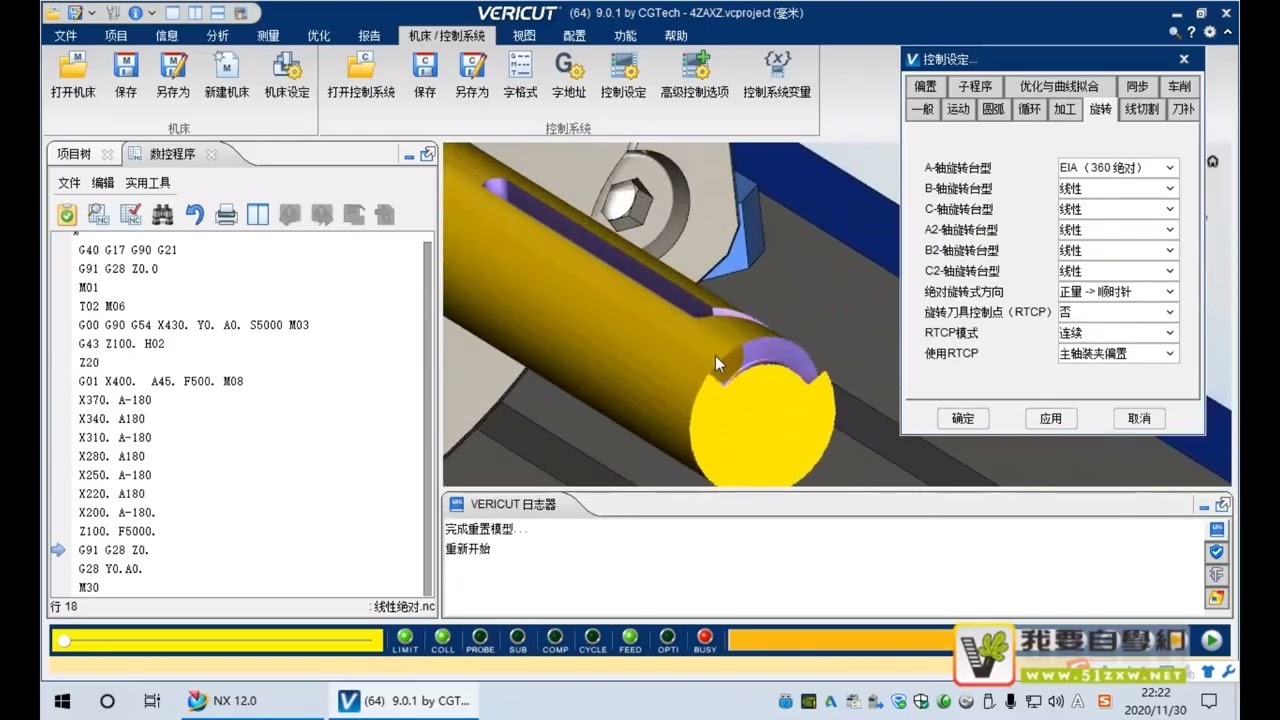Click the notification center icon on taskbar
Viewport: 1280px width, 720px height.
click(x=1209, y=701)
